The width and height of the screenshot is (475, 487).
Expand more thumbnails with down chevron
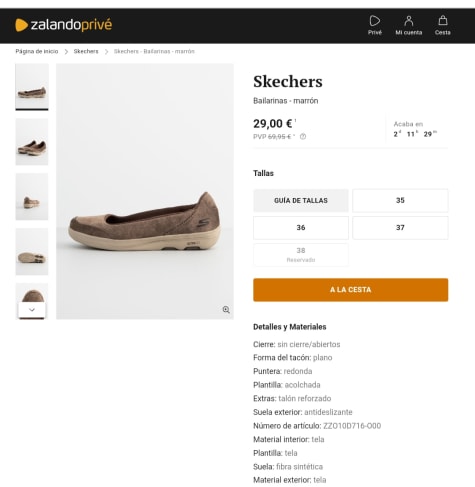[32, 310]
